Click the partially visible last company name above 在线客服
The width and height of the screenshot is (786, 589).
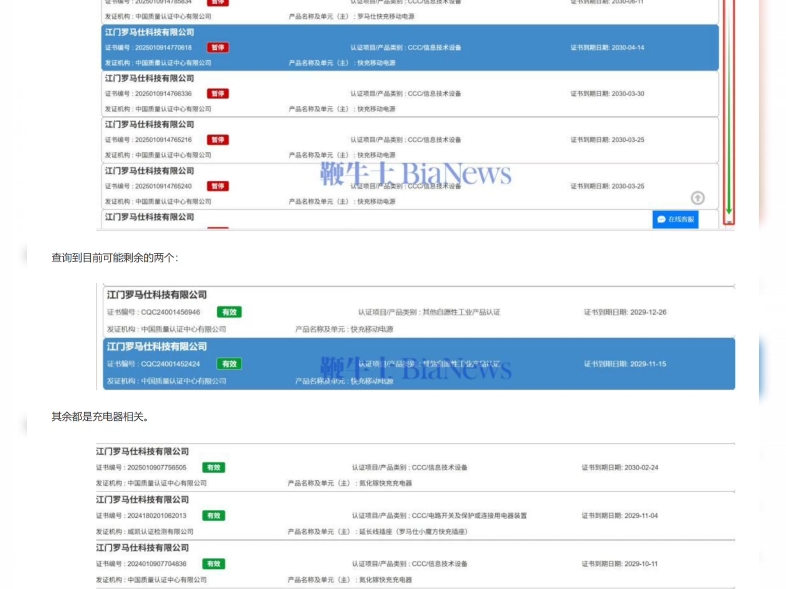[149, 217]
